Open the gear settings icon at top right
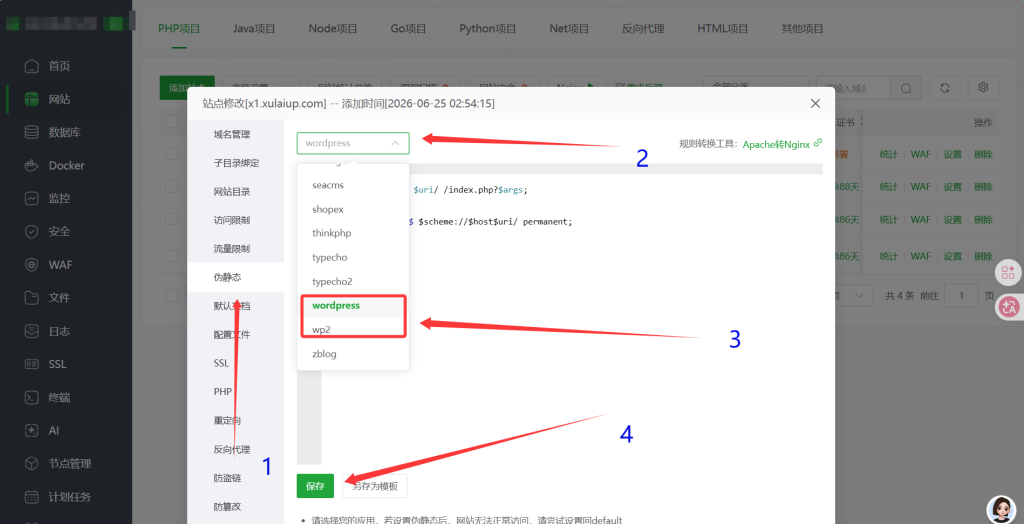Viewport: 1024px width, 524px height. 984,88
